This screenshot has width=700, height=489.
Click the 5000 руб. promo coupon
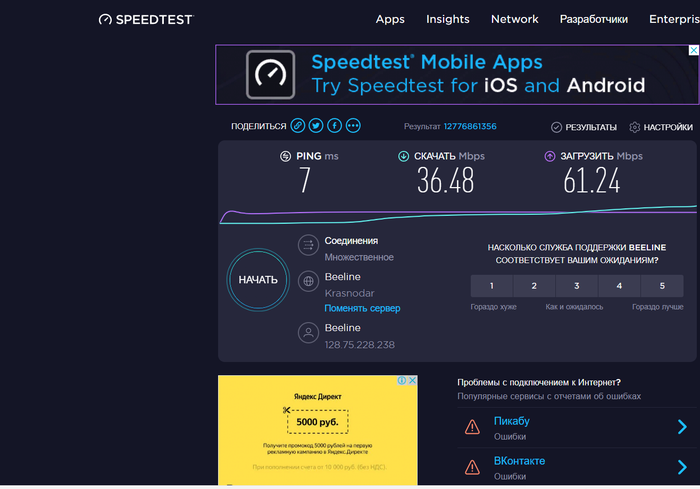tap(317, 422)
